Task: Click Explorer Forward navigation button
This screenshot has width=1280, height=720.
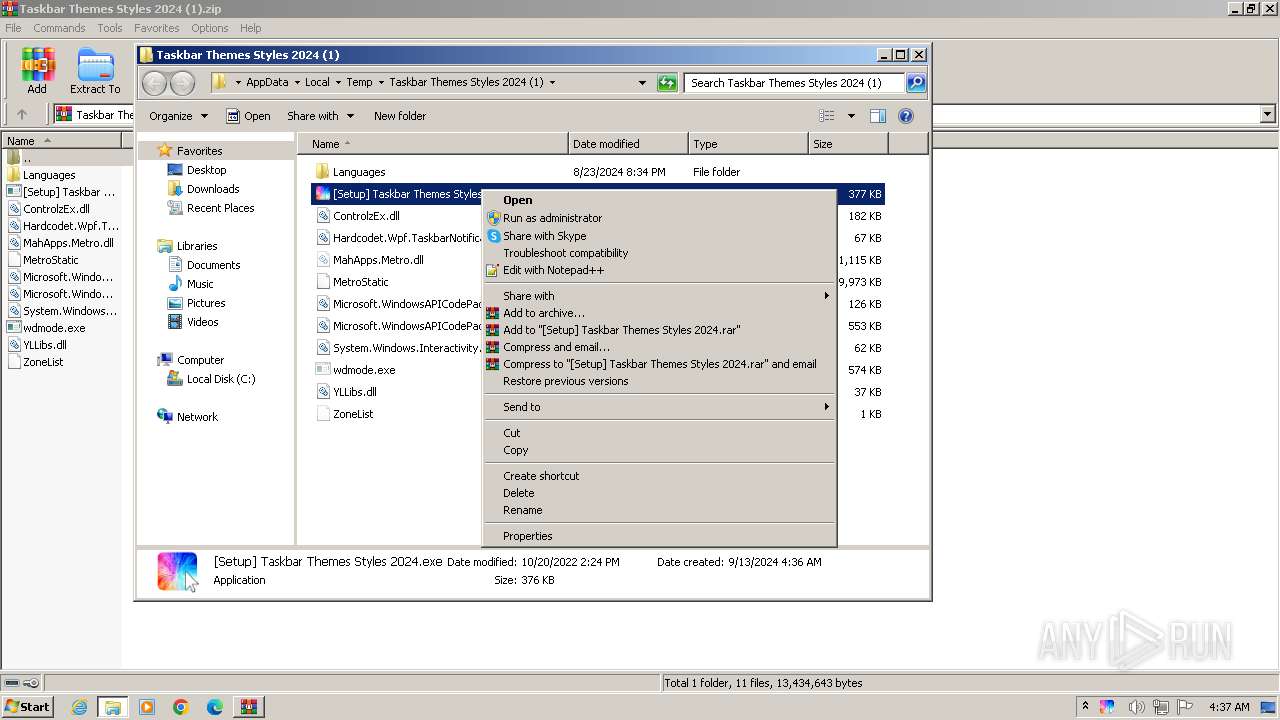Action: [x=182, y=83]
